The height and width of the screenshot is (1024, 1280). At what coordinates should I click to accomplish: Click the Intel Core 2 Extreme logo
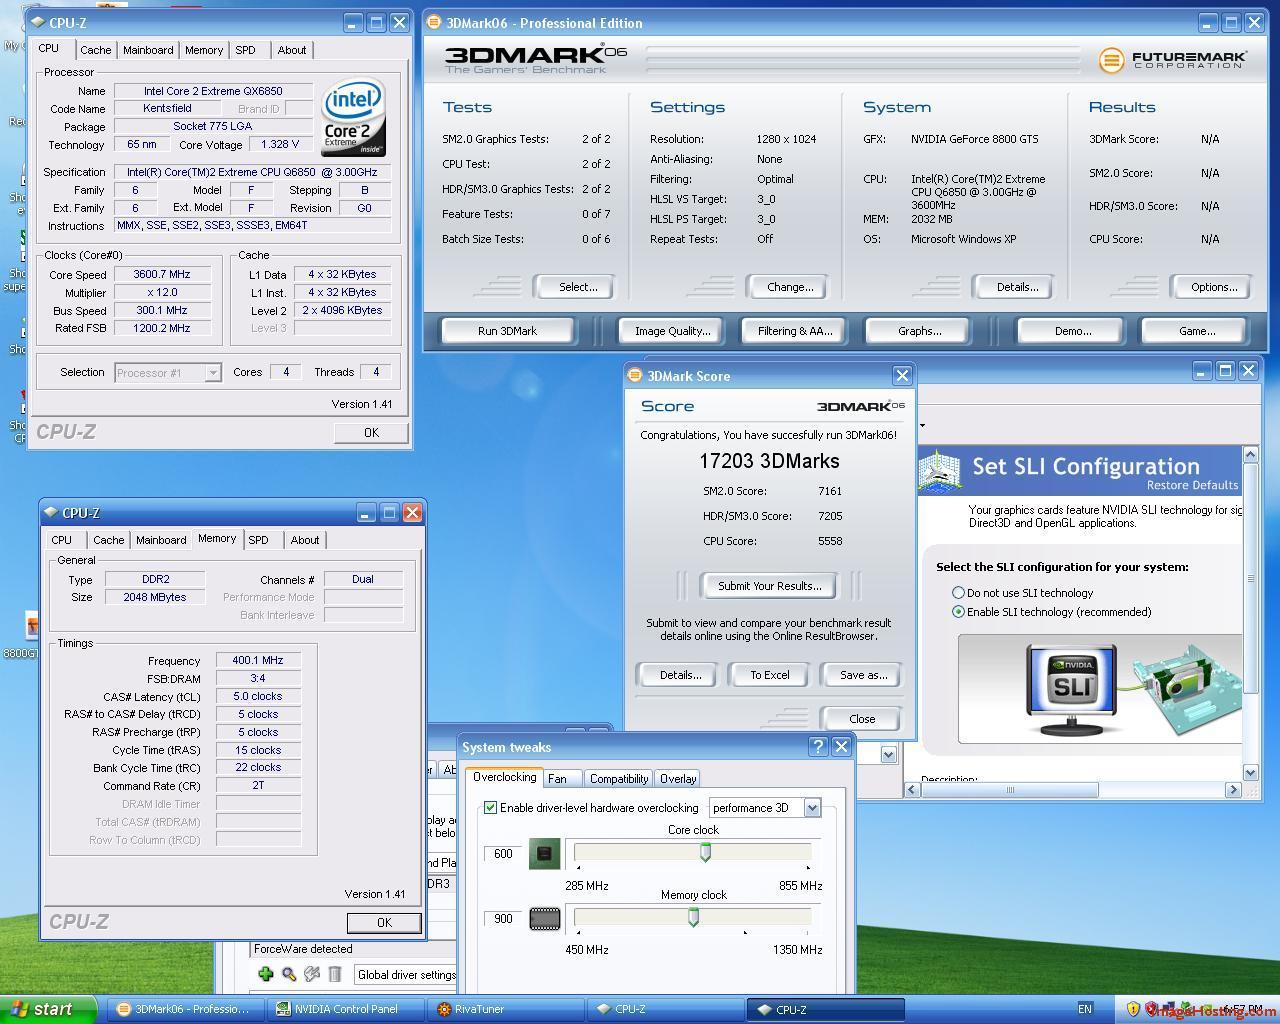(353, 119)
